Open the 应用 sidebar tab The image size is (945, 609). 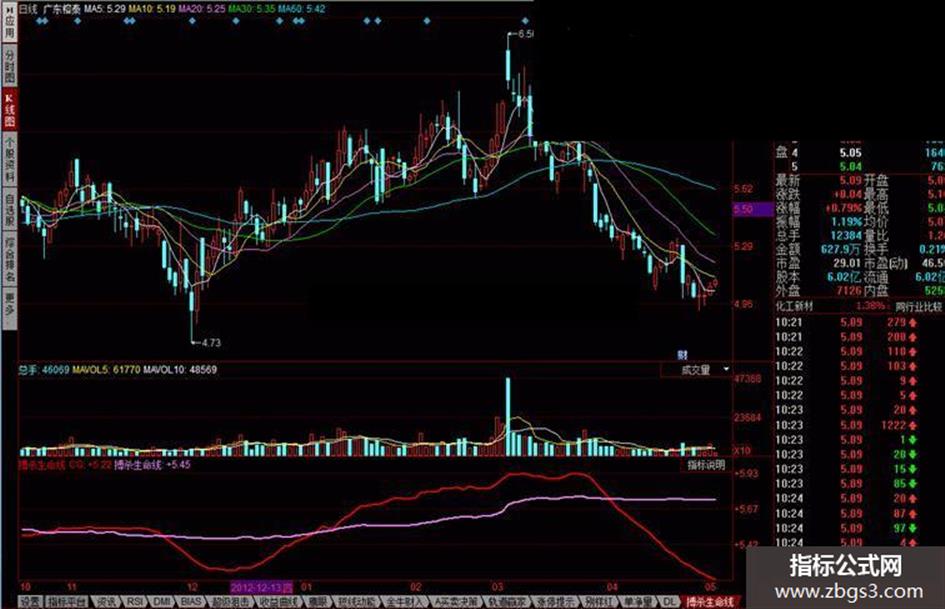pyautogui.click(x=9, y=24)
